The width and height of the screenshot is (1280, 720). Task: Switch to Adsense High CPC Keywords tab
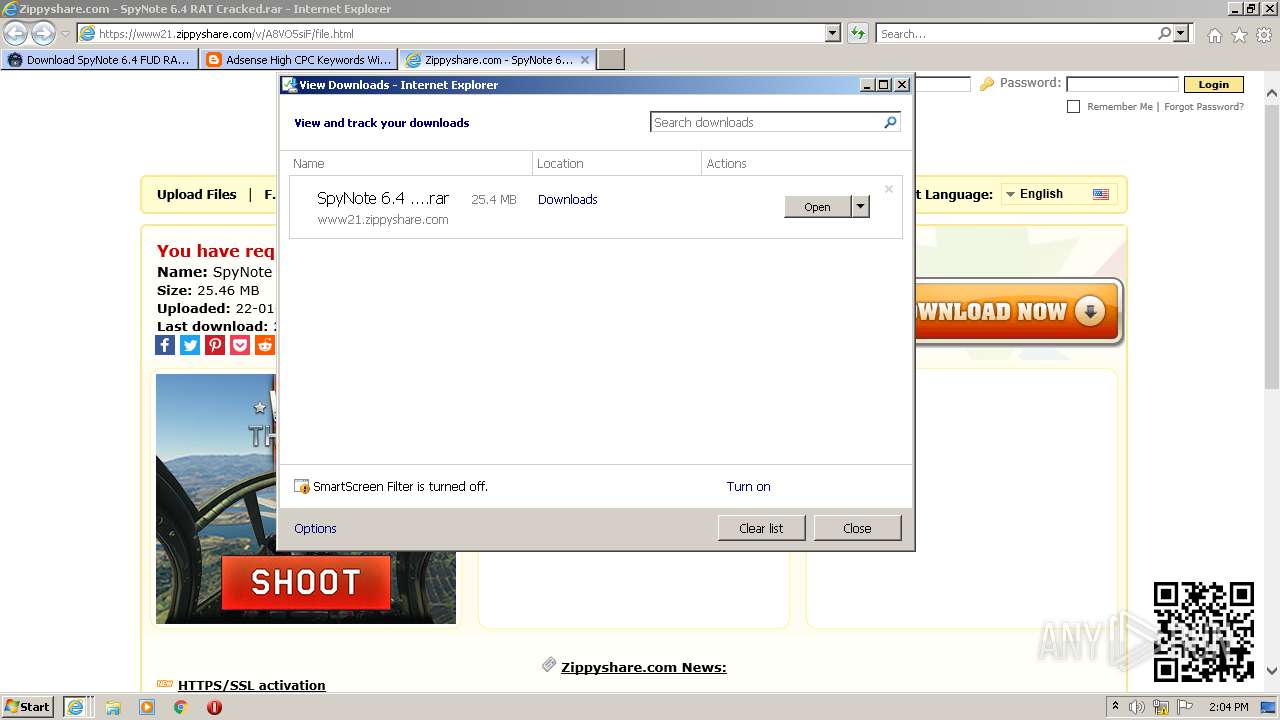pyautogui.click(x=298, y=60)
